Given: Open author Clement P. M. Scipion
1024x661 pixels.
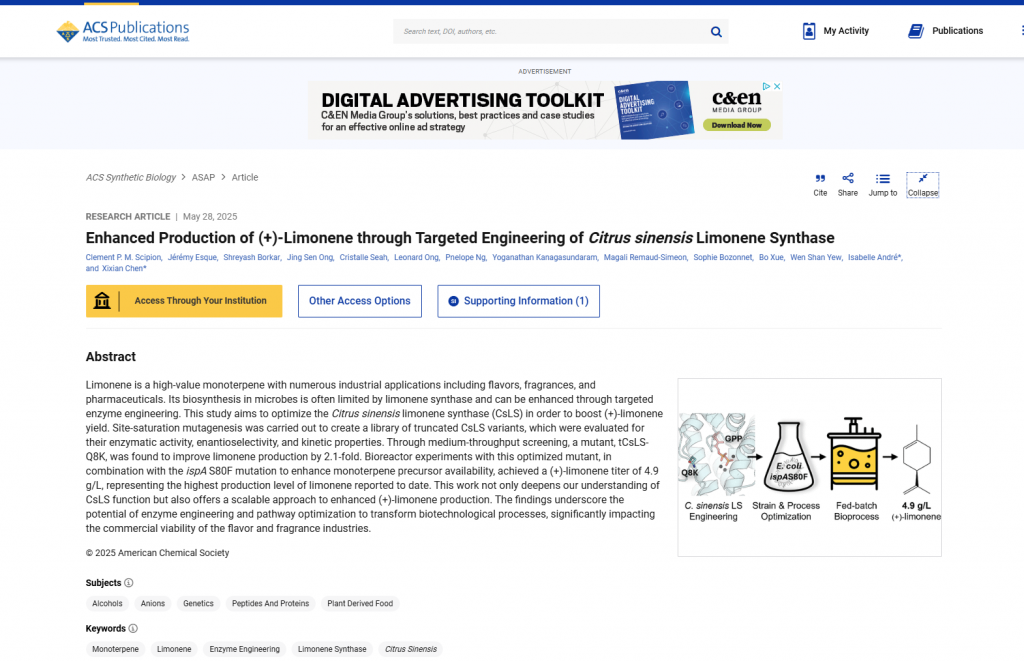Looking at the screenshot, I should (123, 258).
